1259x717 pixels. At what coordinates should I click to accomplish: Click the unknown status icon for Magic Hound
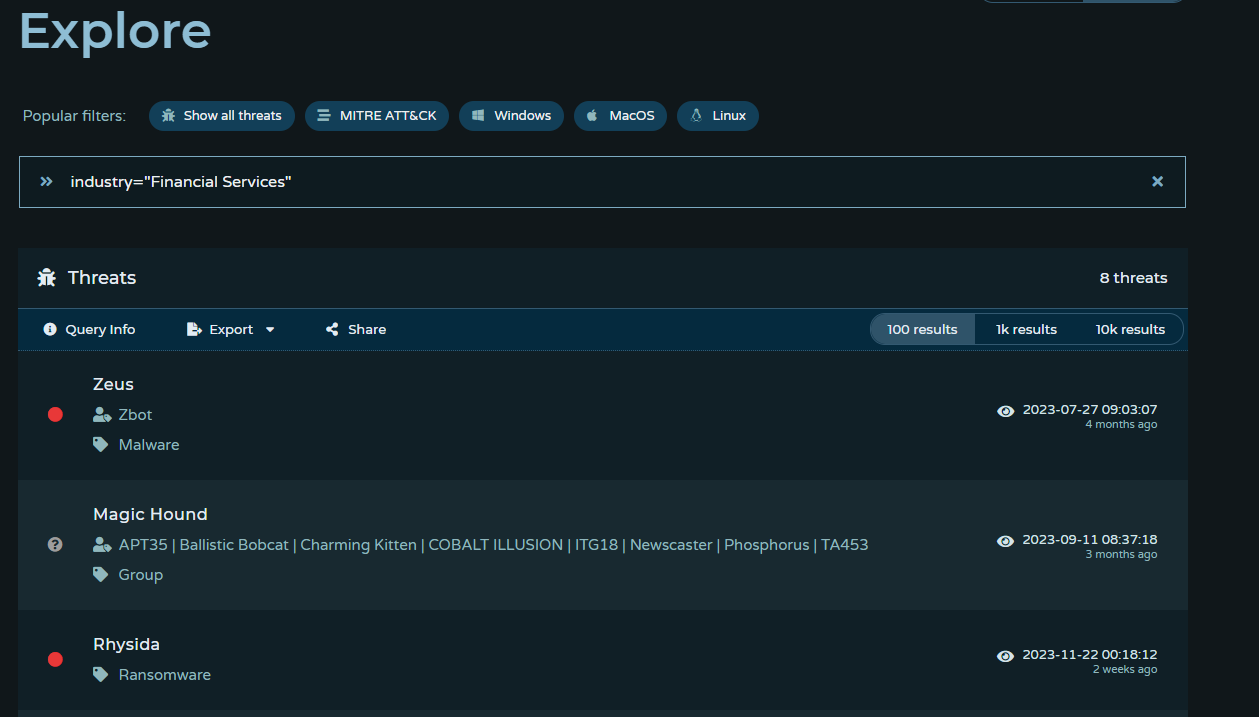(55, 545)
